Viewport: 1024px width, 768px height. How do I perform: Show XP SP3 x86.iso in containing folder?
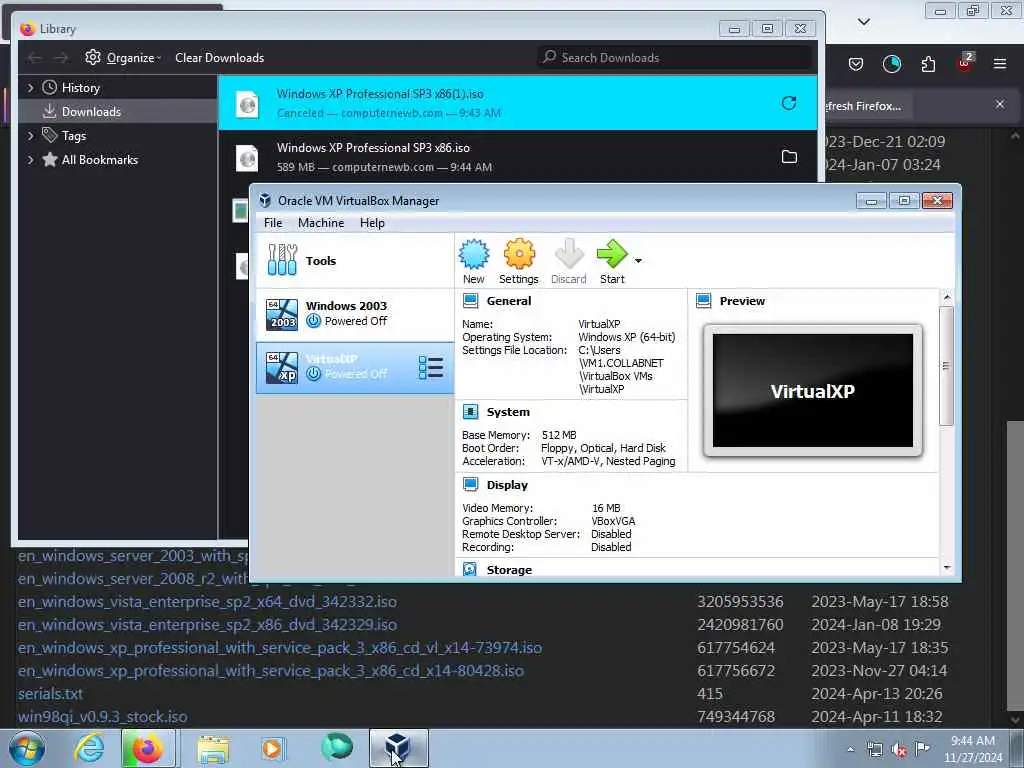[x=789, y=157]
